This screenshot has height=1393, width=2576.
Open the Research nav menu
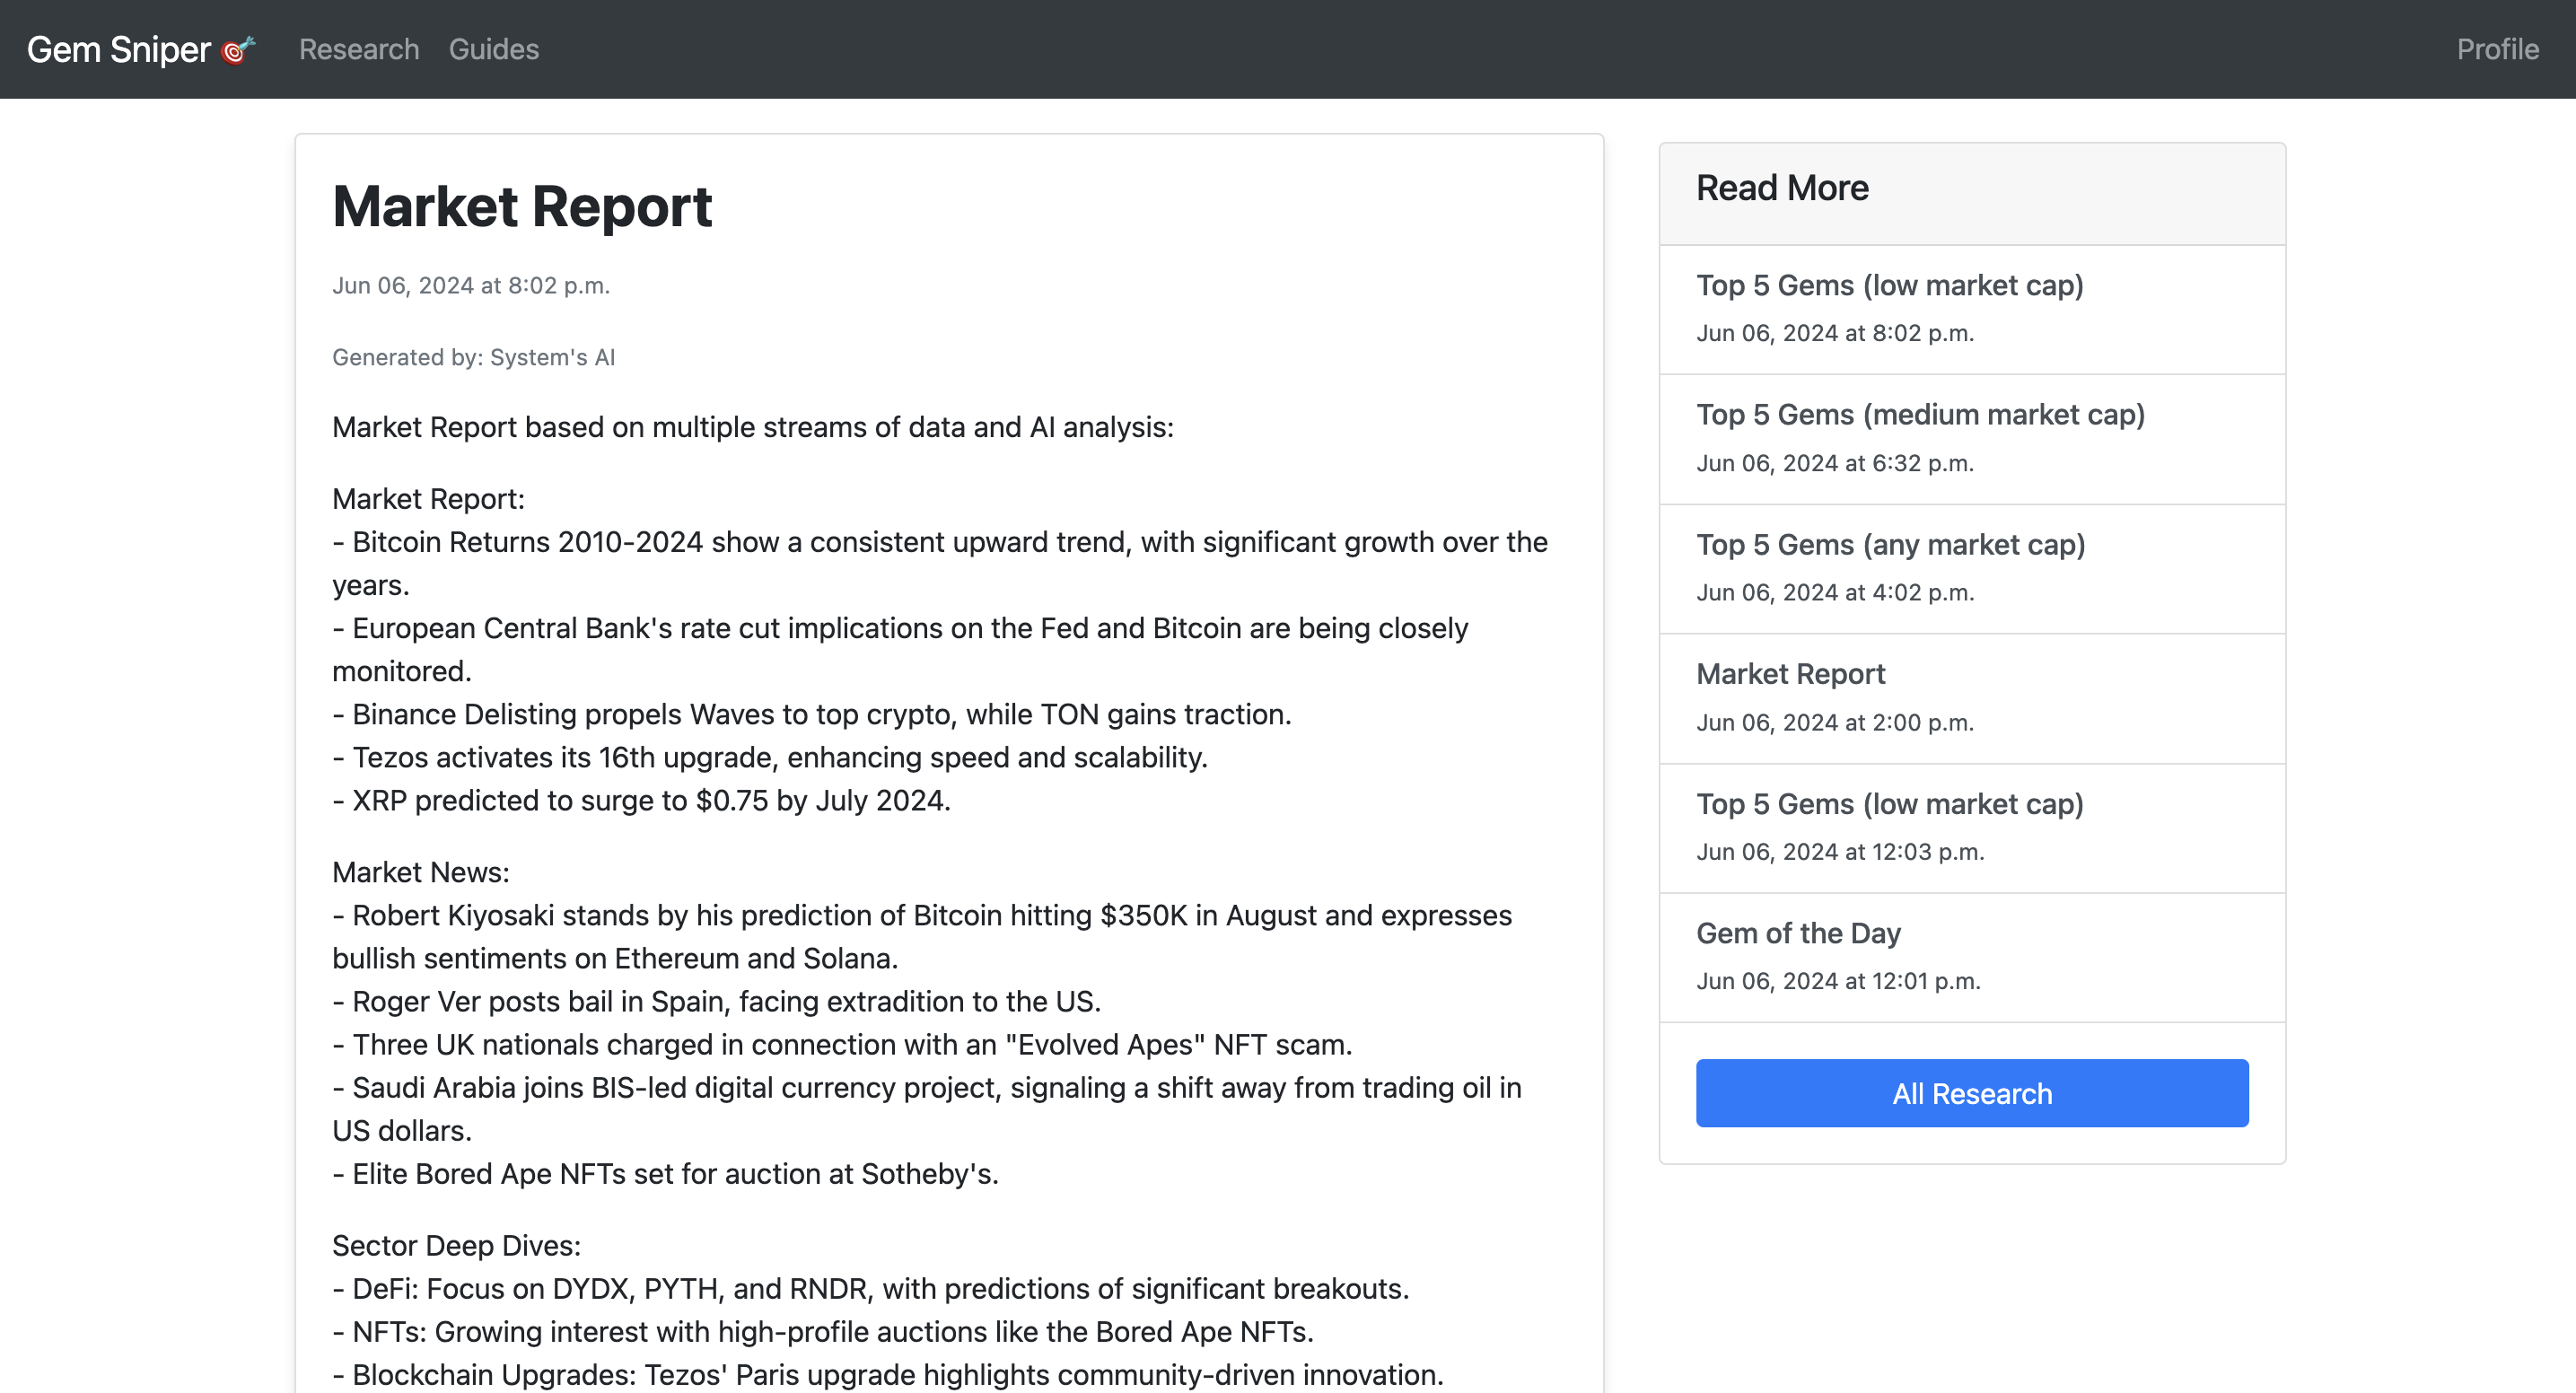(359, 49)
